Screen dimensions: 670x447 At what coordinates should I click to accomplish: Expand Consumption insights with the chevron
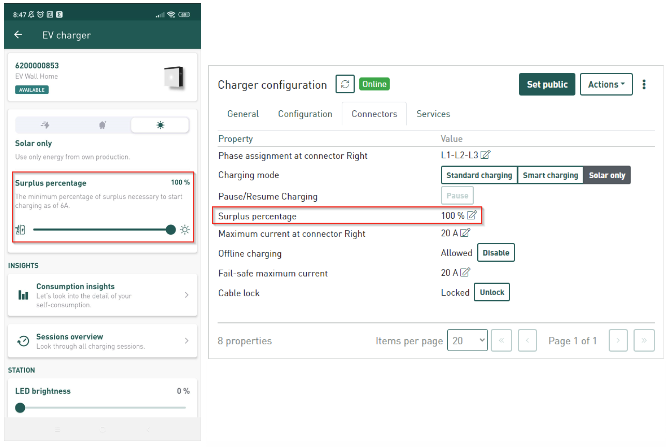(186, 295)
